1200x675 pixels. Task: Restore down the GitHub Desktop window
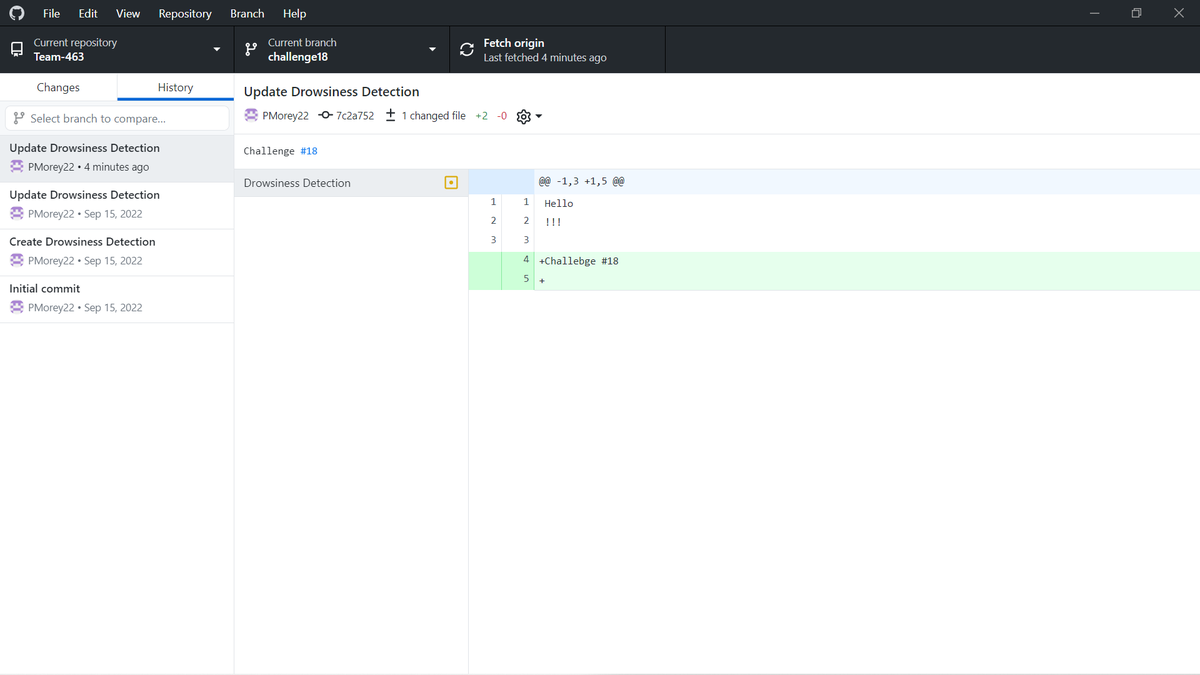pyautogui.click(x=1136, y=13)
